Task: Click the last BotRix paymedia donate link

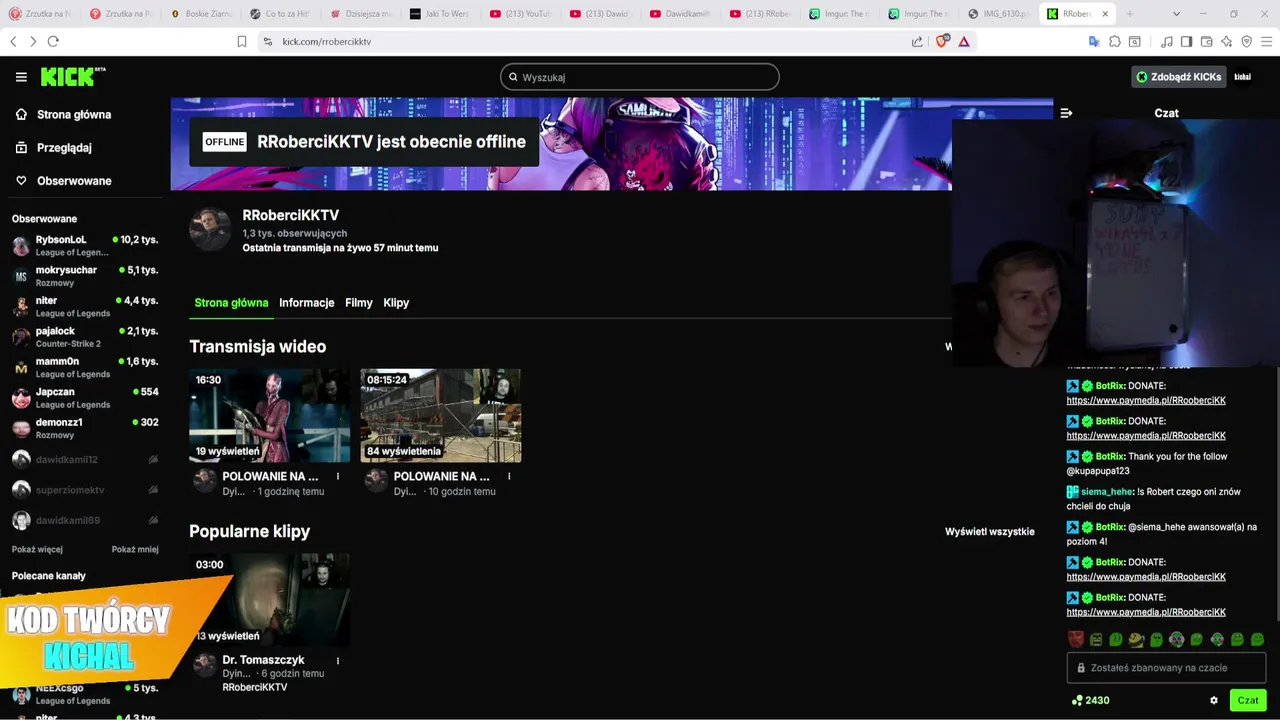Action: (1146, 612)
